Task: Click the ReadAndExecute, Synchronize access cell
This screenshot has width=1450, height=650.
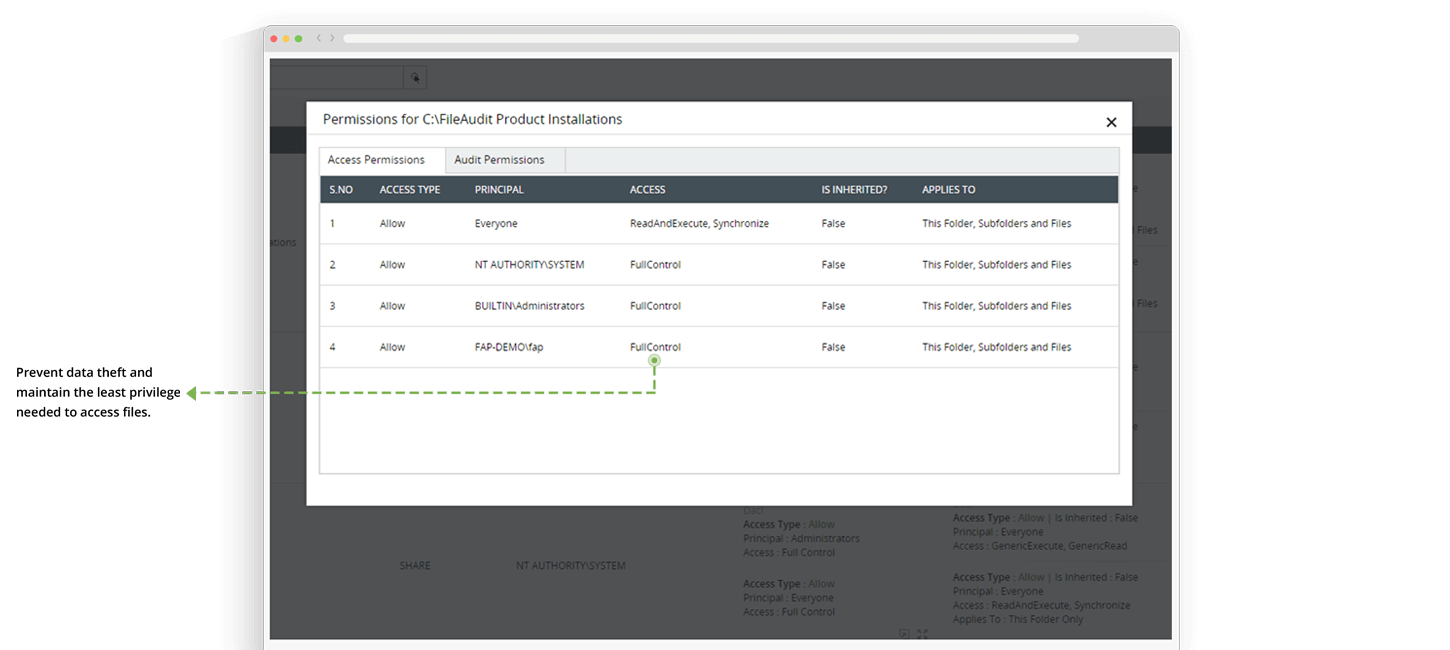Action: 699,224
